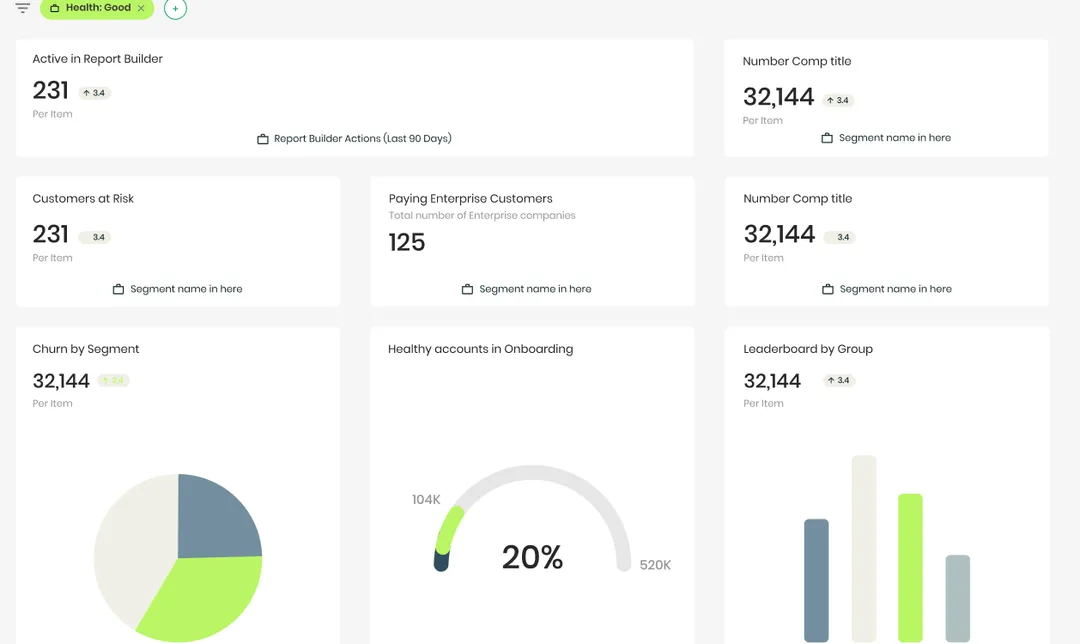
Task: Click the 104K gauge label
Action: [426, 500]
